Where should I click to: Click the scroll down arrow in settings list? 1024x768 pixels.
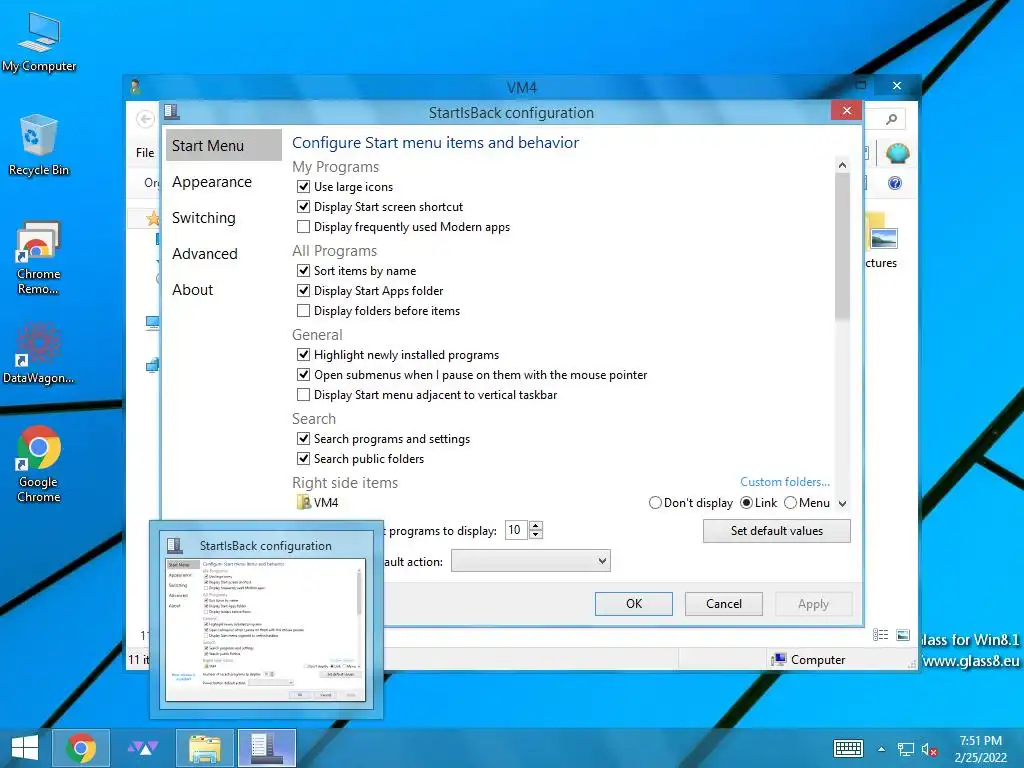pos(842,504)
